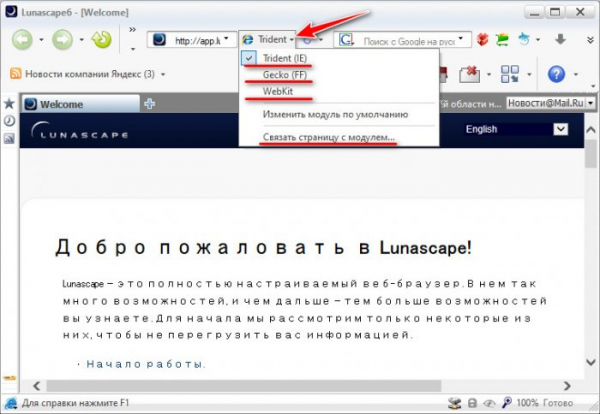Open the Favorites star sidebar icon
The height and width of the screenshot is (414, 600).
coord(9,103)
